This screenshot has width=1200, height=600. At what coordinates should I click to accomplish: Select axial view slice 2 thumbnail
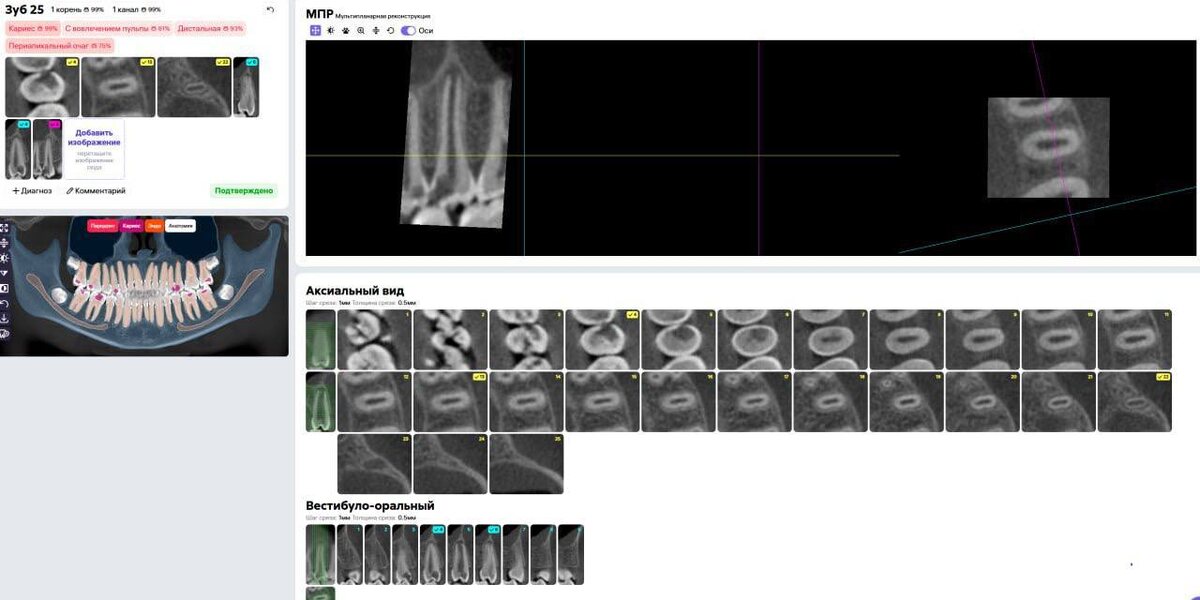click(x=451, y=340)
